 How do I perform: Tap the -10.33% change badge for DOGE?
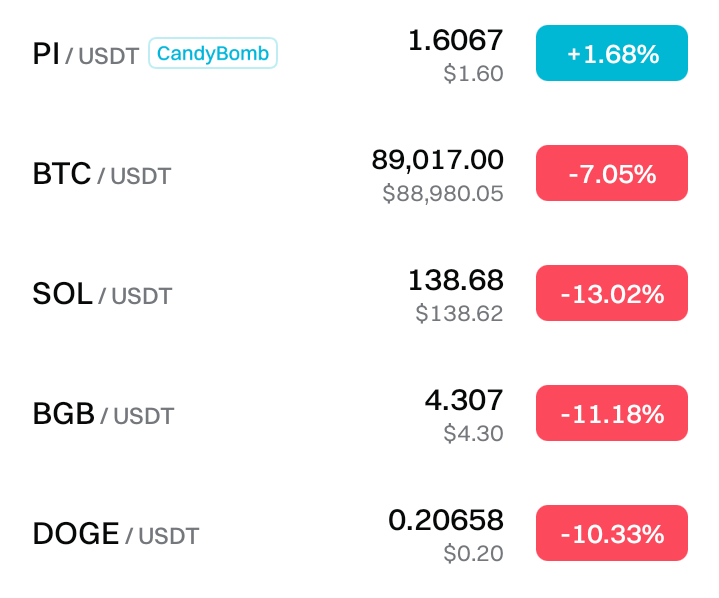[611, 534]
